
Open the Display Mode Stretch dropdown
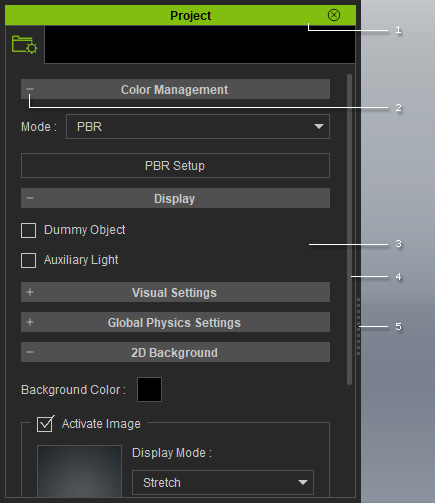click(223, 482)
